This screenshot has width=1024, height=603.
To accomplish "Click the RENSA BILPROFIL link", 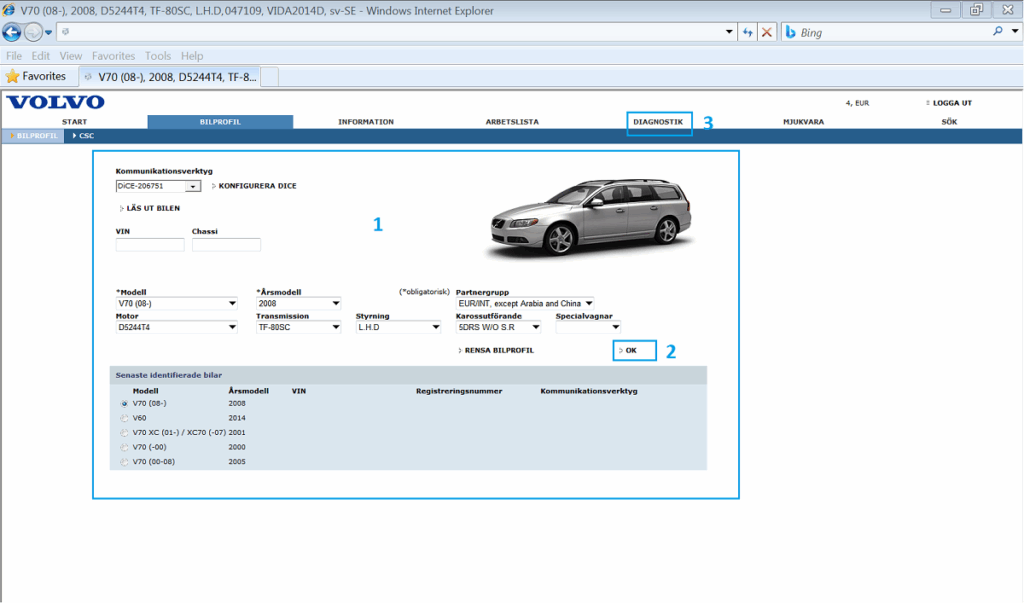I will pyautogui.click(x=498, y=351).
